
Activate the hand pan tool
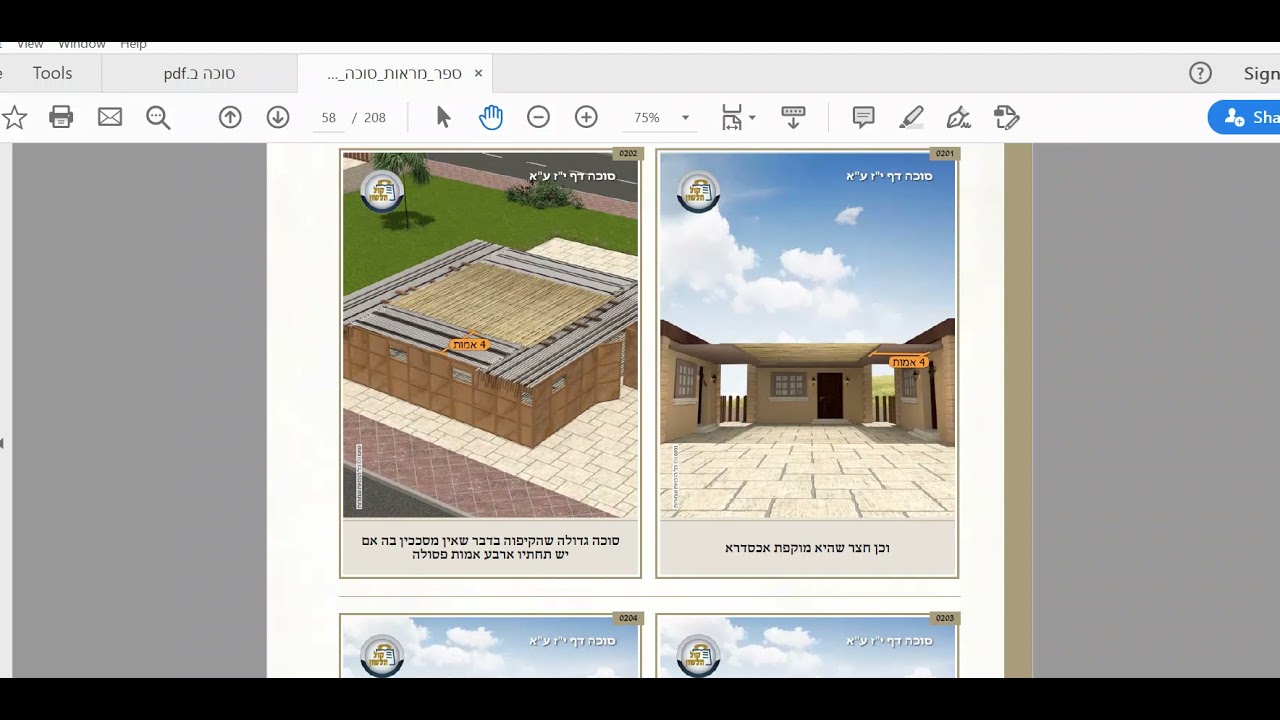[490, 118]
